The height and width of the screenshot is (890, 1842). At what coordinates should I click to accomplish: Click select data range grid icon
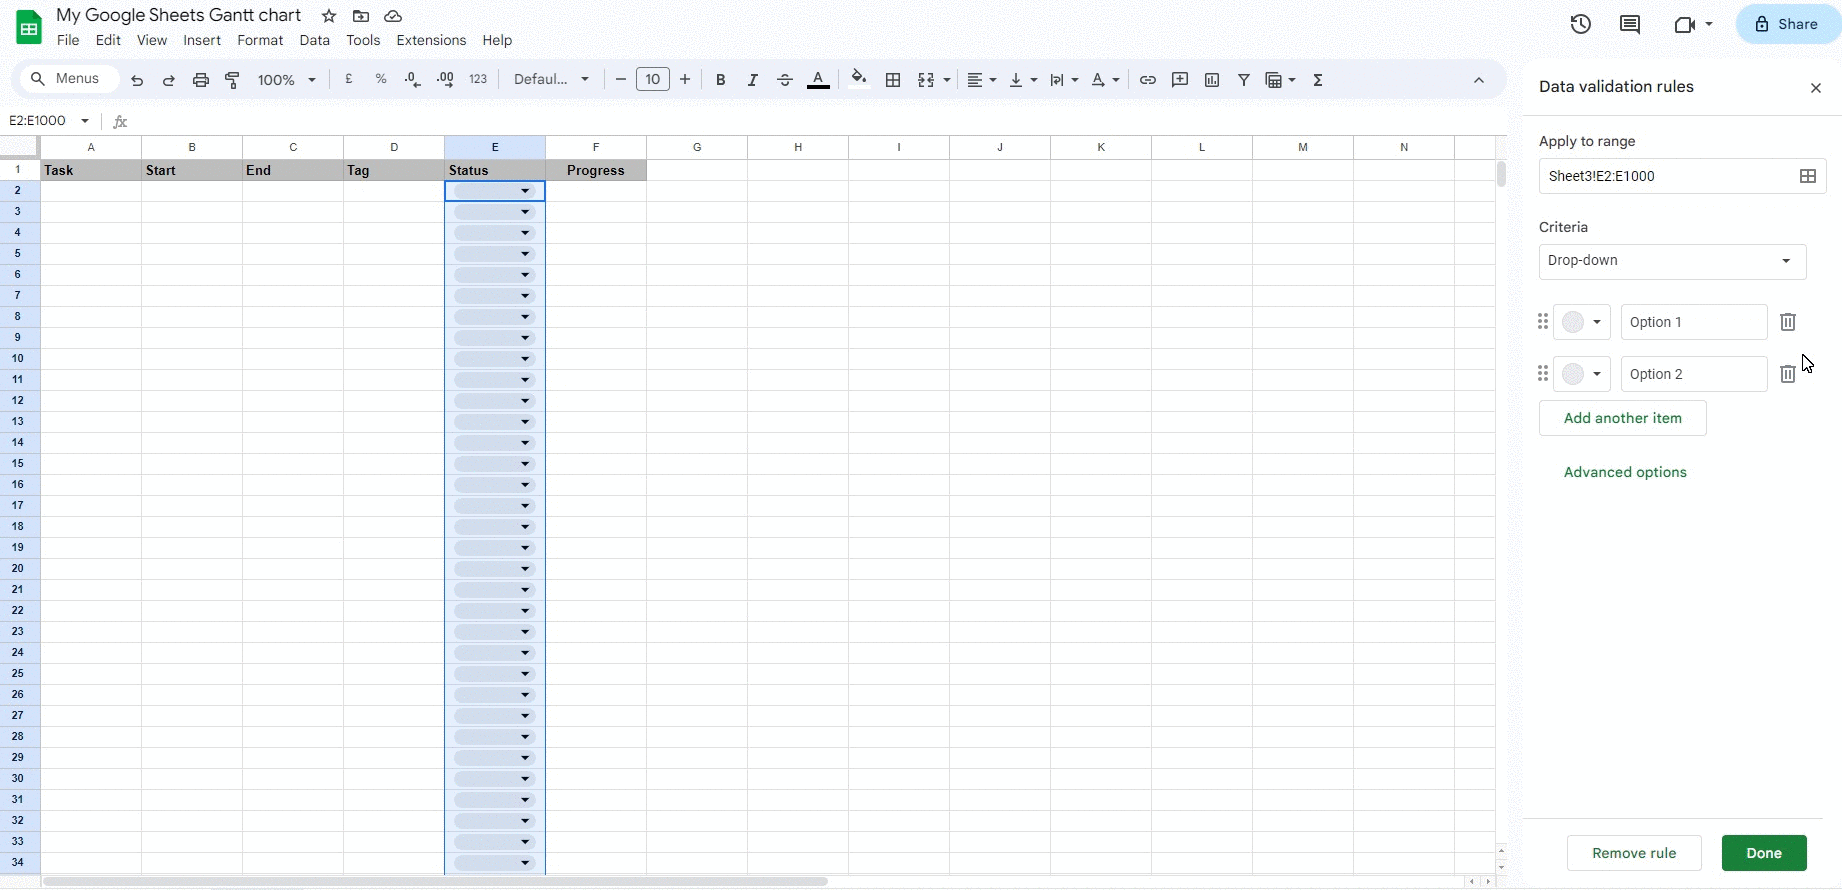click(x=1808, y=176)
